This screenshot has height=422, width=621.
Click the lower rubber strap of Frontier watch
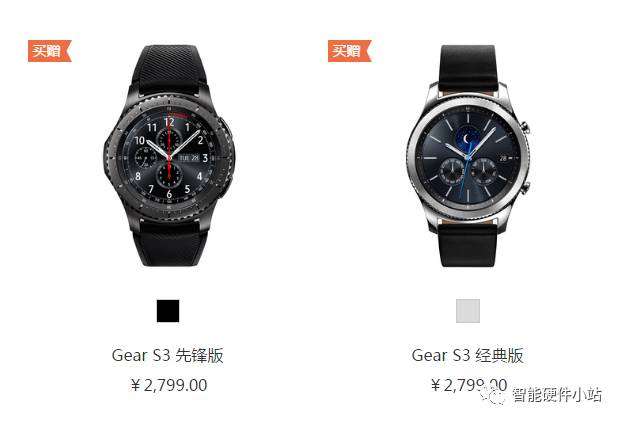(x=170, y=245)
